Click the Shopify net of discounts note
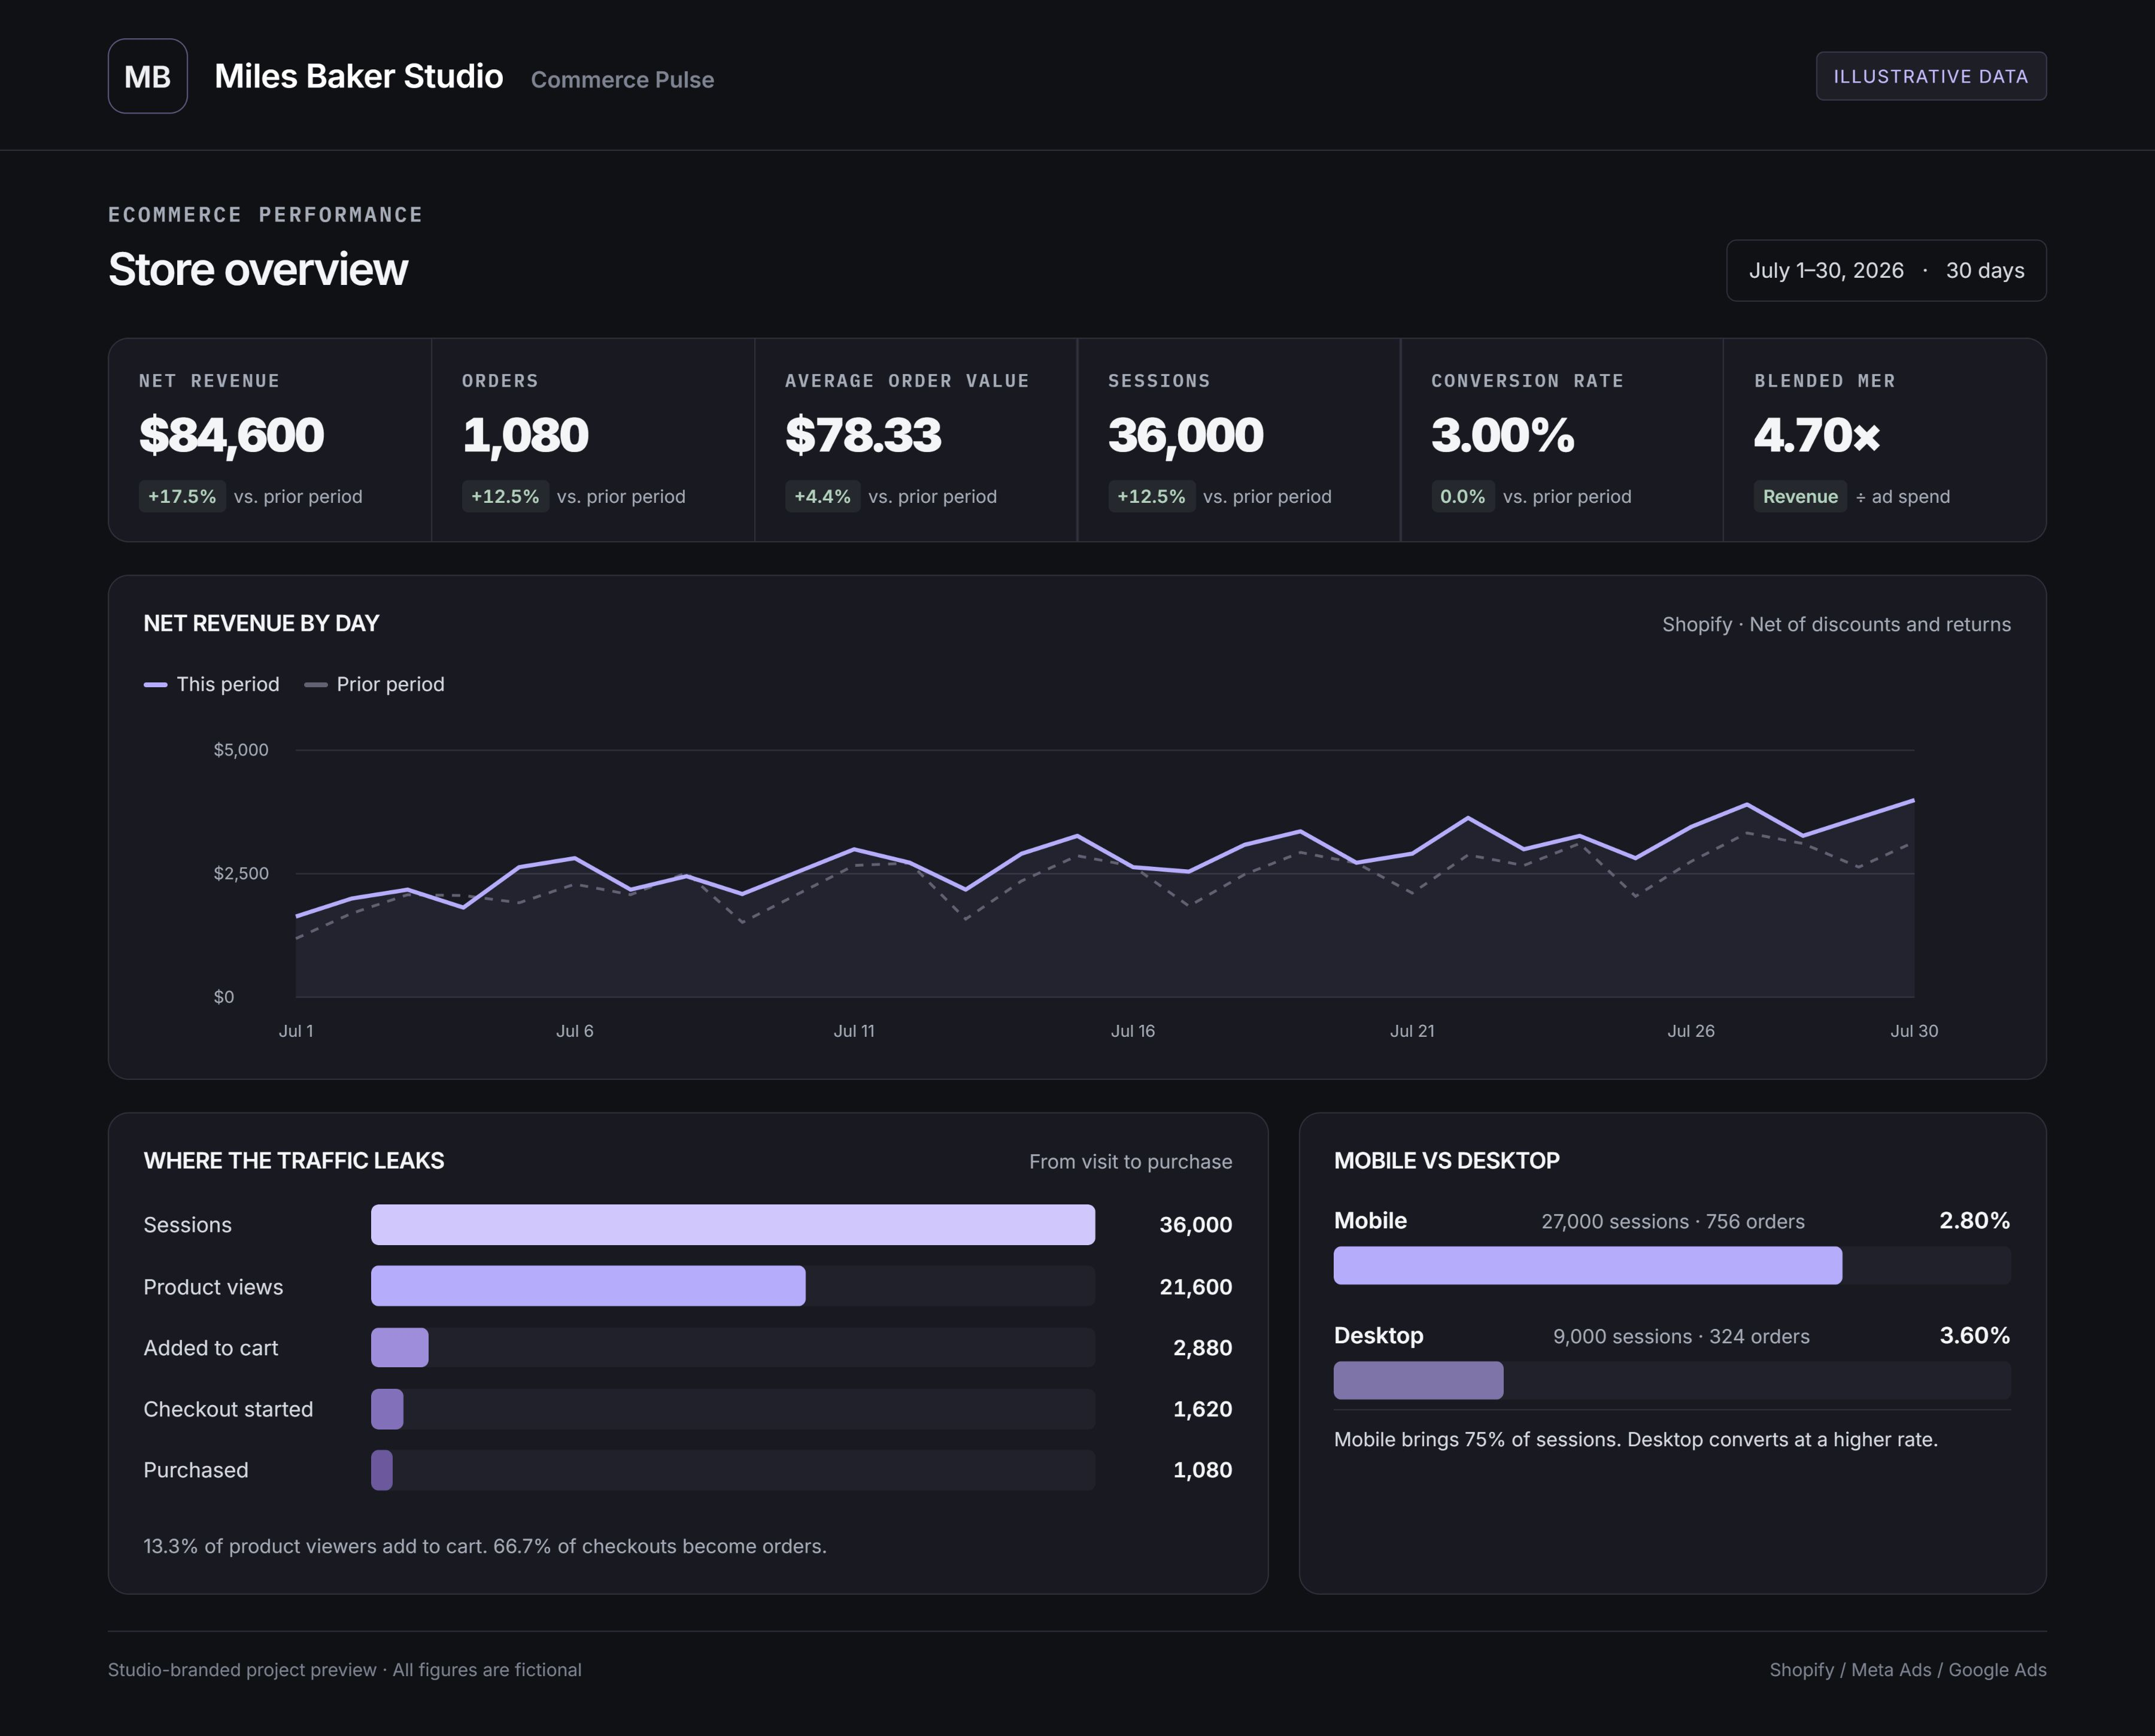2155x1736 pixels. tap(1836, 624)
